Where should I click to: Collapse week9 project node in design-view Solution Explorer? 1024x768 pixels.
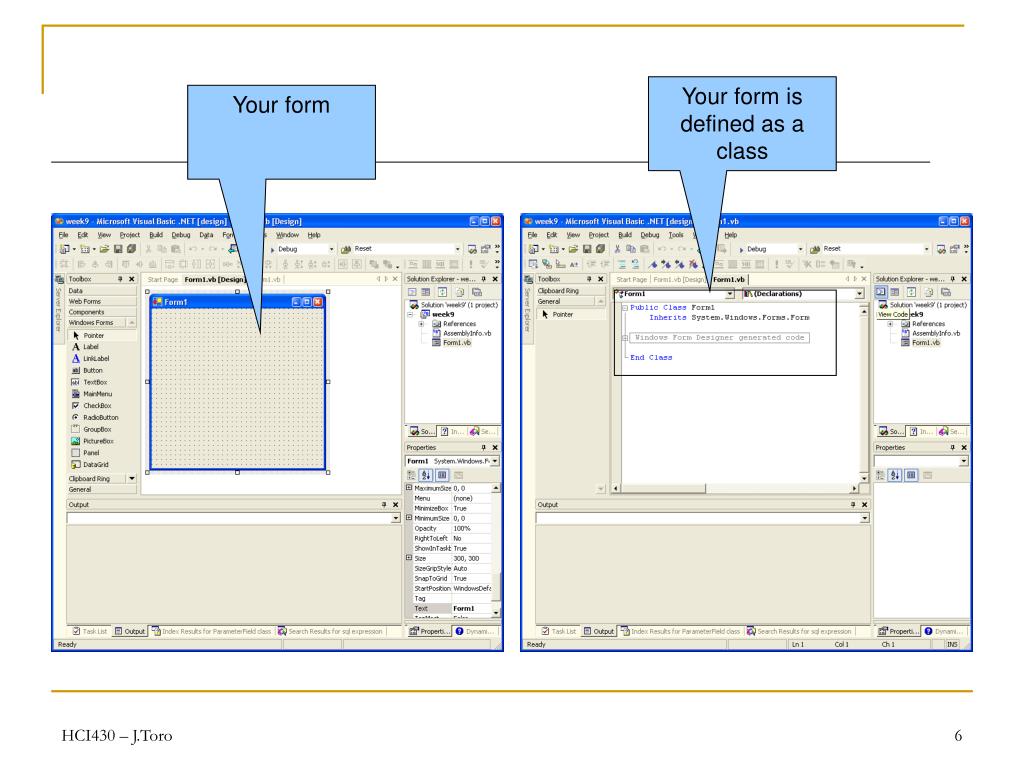pyautogui.click(x=411, y=314)
